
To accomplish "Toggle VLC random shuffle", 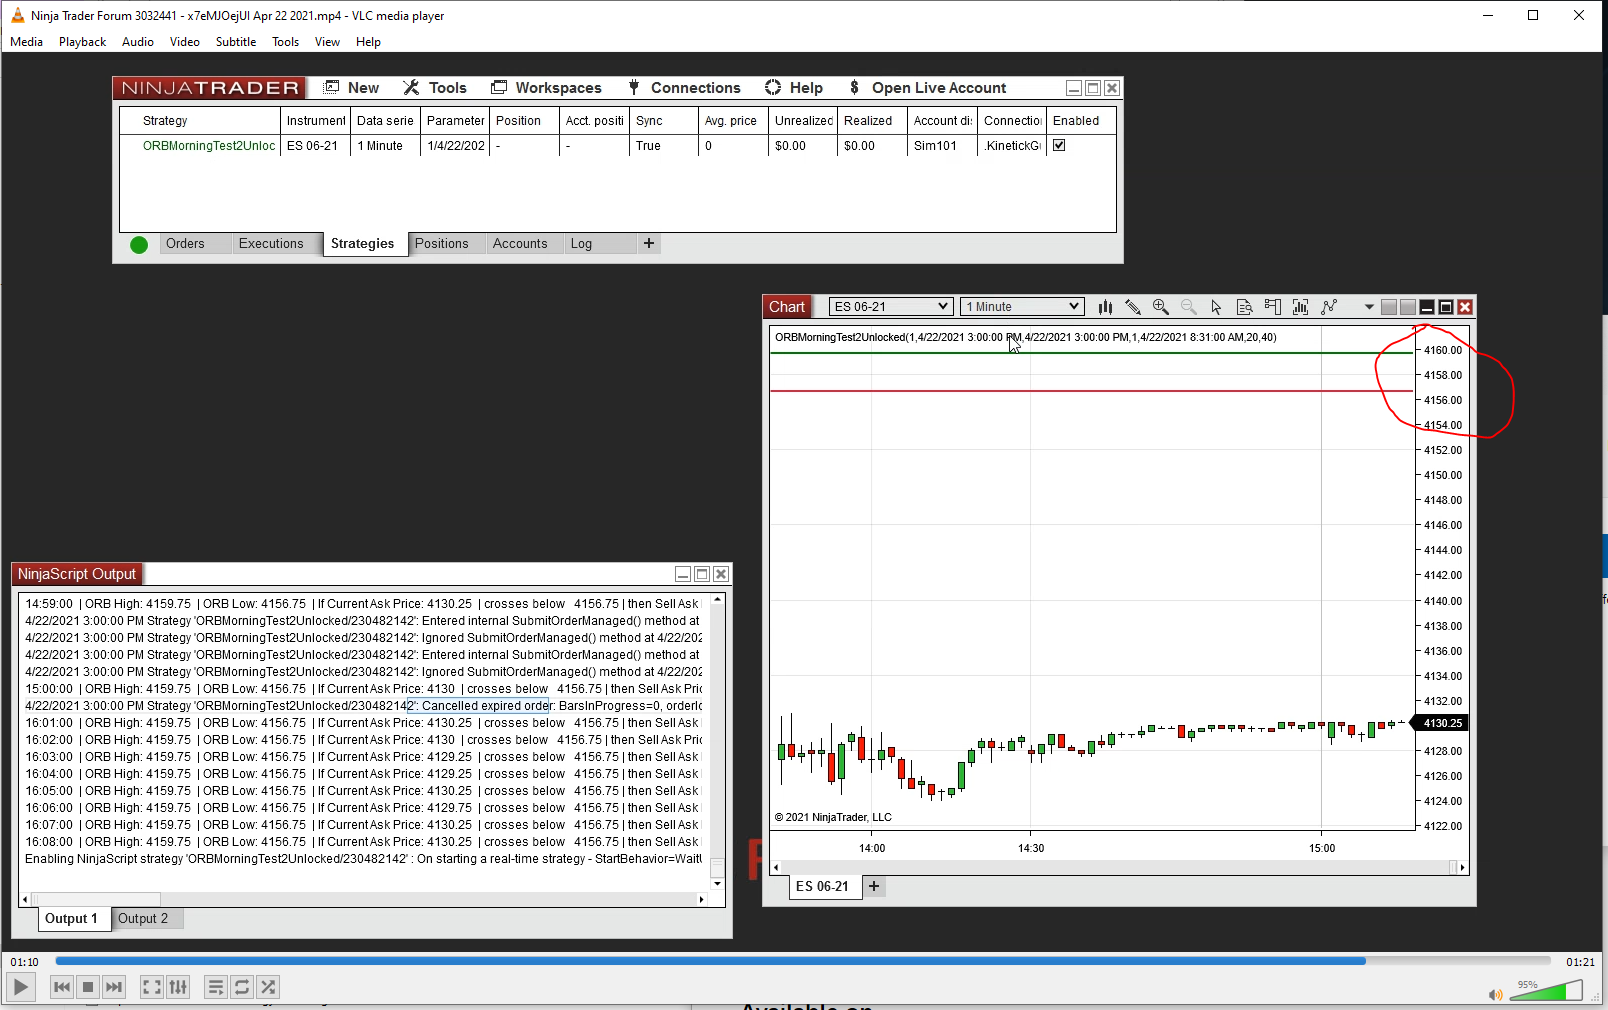I will pos(268,987).
